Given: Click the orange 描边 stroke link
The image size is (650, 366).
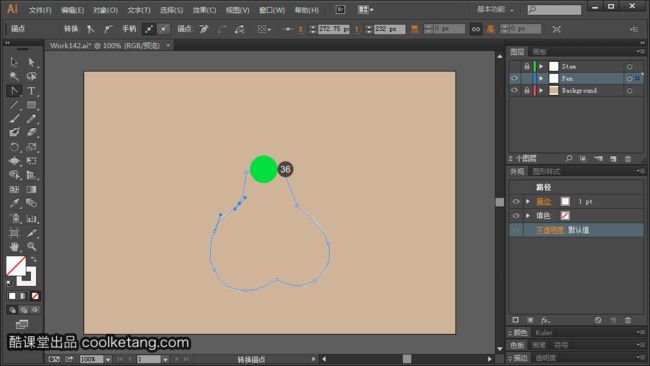Looking at the screenshot, I should click(543, 201).
